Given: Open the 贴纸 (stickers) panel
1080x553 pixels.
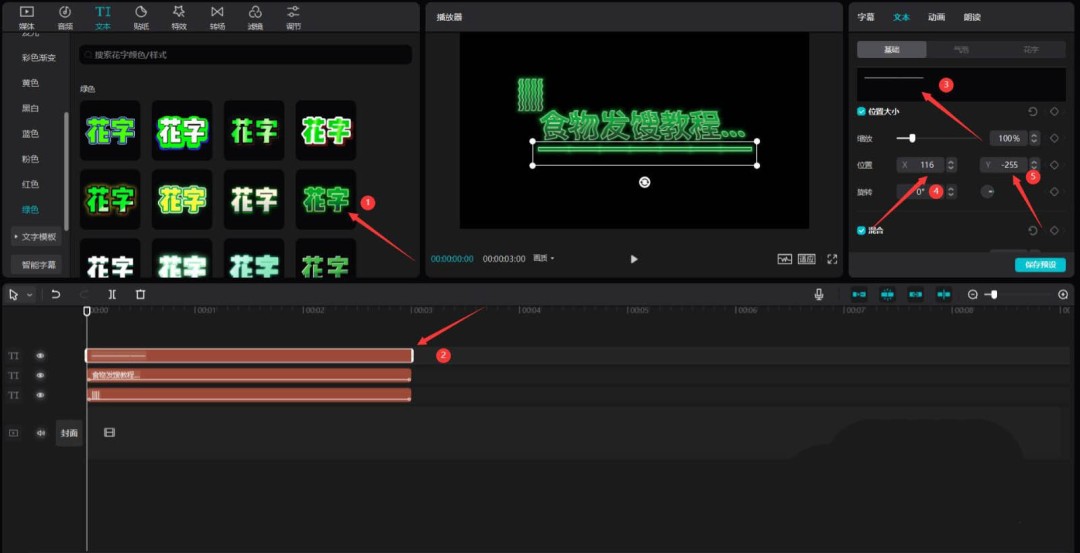Looking at the screenshot, I should point(141,16).
